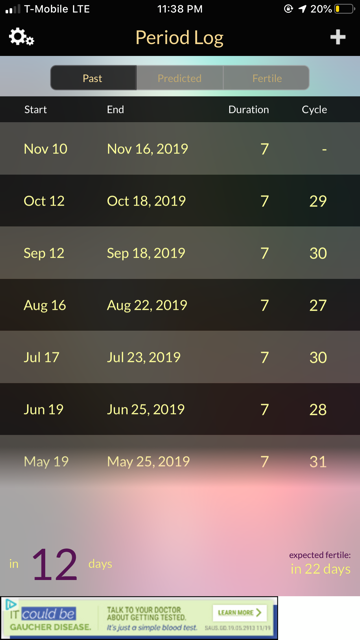Switch to the Fertile tab
Image resolution: width=360 pixels, height=640 pixels.
[x=267, y=78]
